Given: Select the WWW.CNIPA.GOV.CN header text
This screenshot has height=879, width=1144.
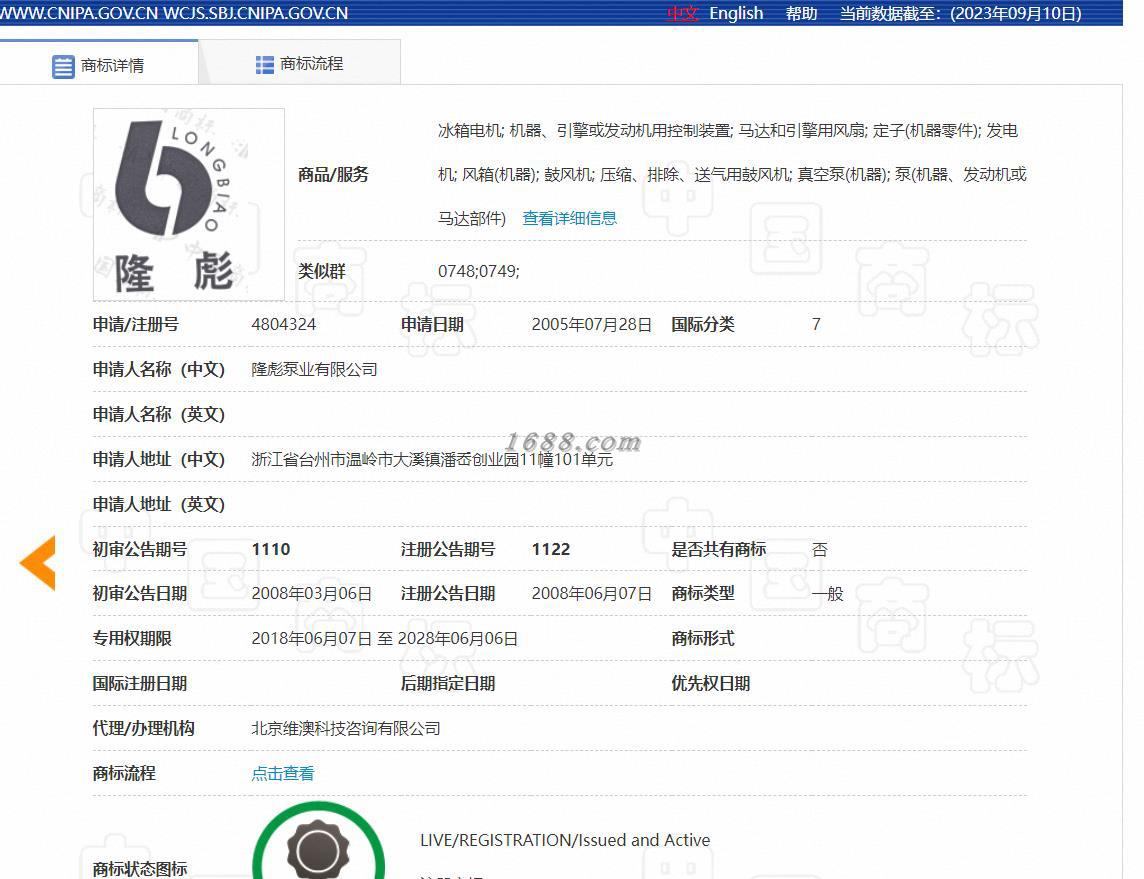Looking at the screenshot, I should [80, 13].
